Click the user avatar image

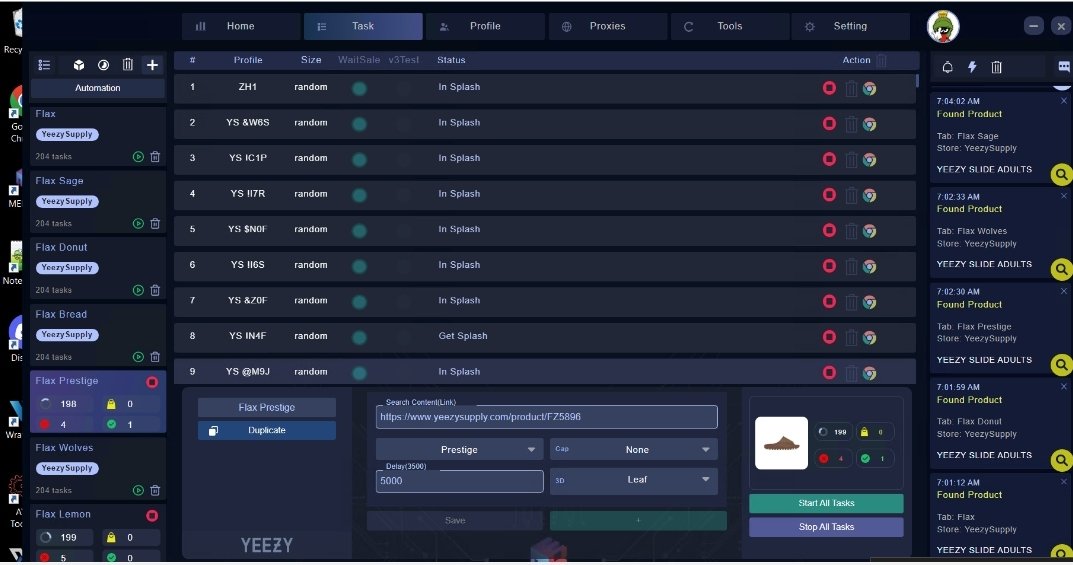click(943, 27)
